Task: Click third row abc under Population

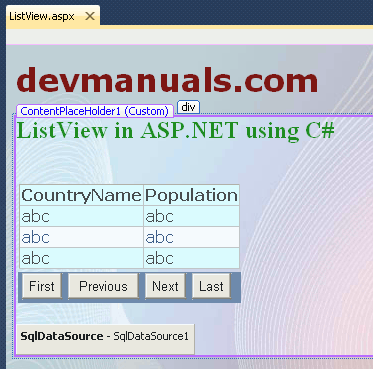Action: (x=191, y=258)
